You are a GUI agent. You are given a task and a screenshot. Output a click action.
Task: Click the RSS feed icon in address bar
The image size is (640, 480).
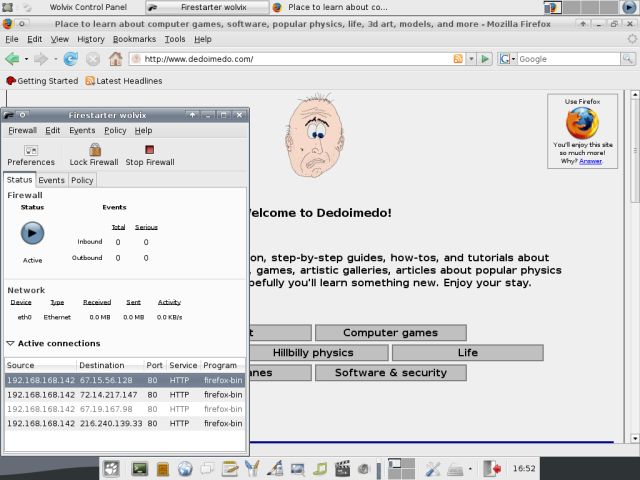[x=458, y=59]
